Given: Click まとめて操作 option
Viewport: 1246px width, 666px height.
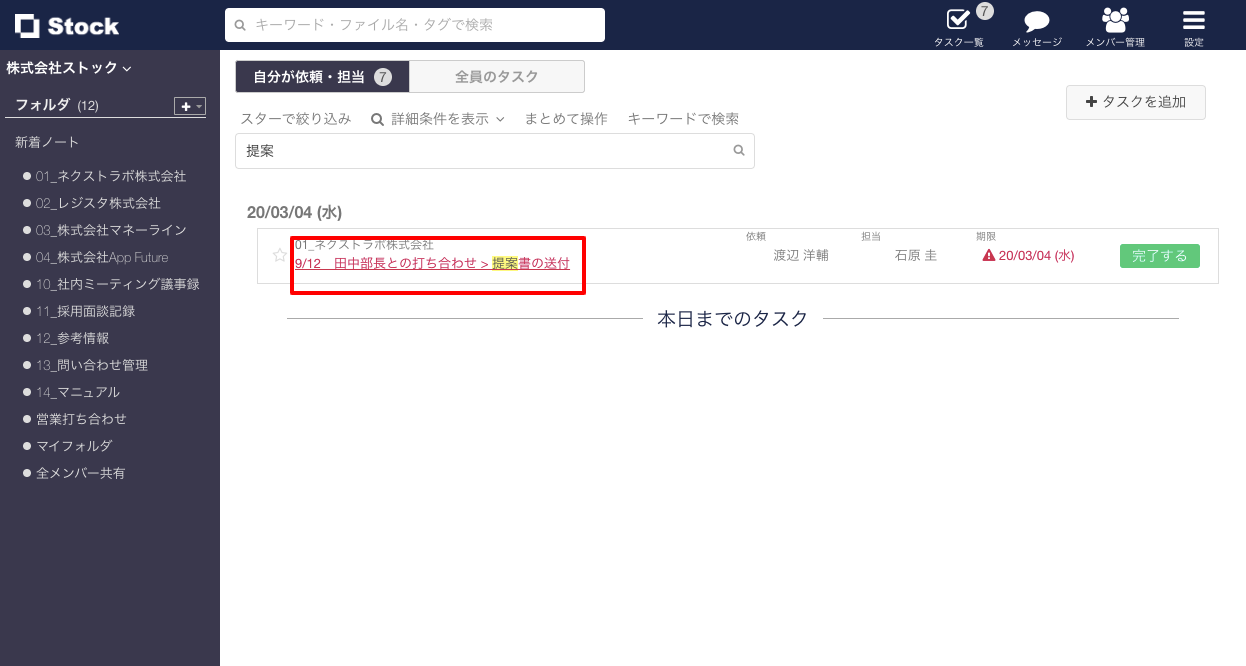Looking at the screenshot, I should (x=566, y=119).
